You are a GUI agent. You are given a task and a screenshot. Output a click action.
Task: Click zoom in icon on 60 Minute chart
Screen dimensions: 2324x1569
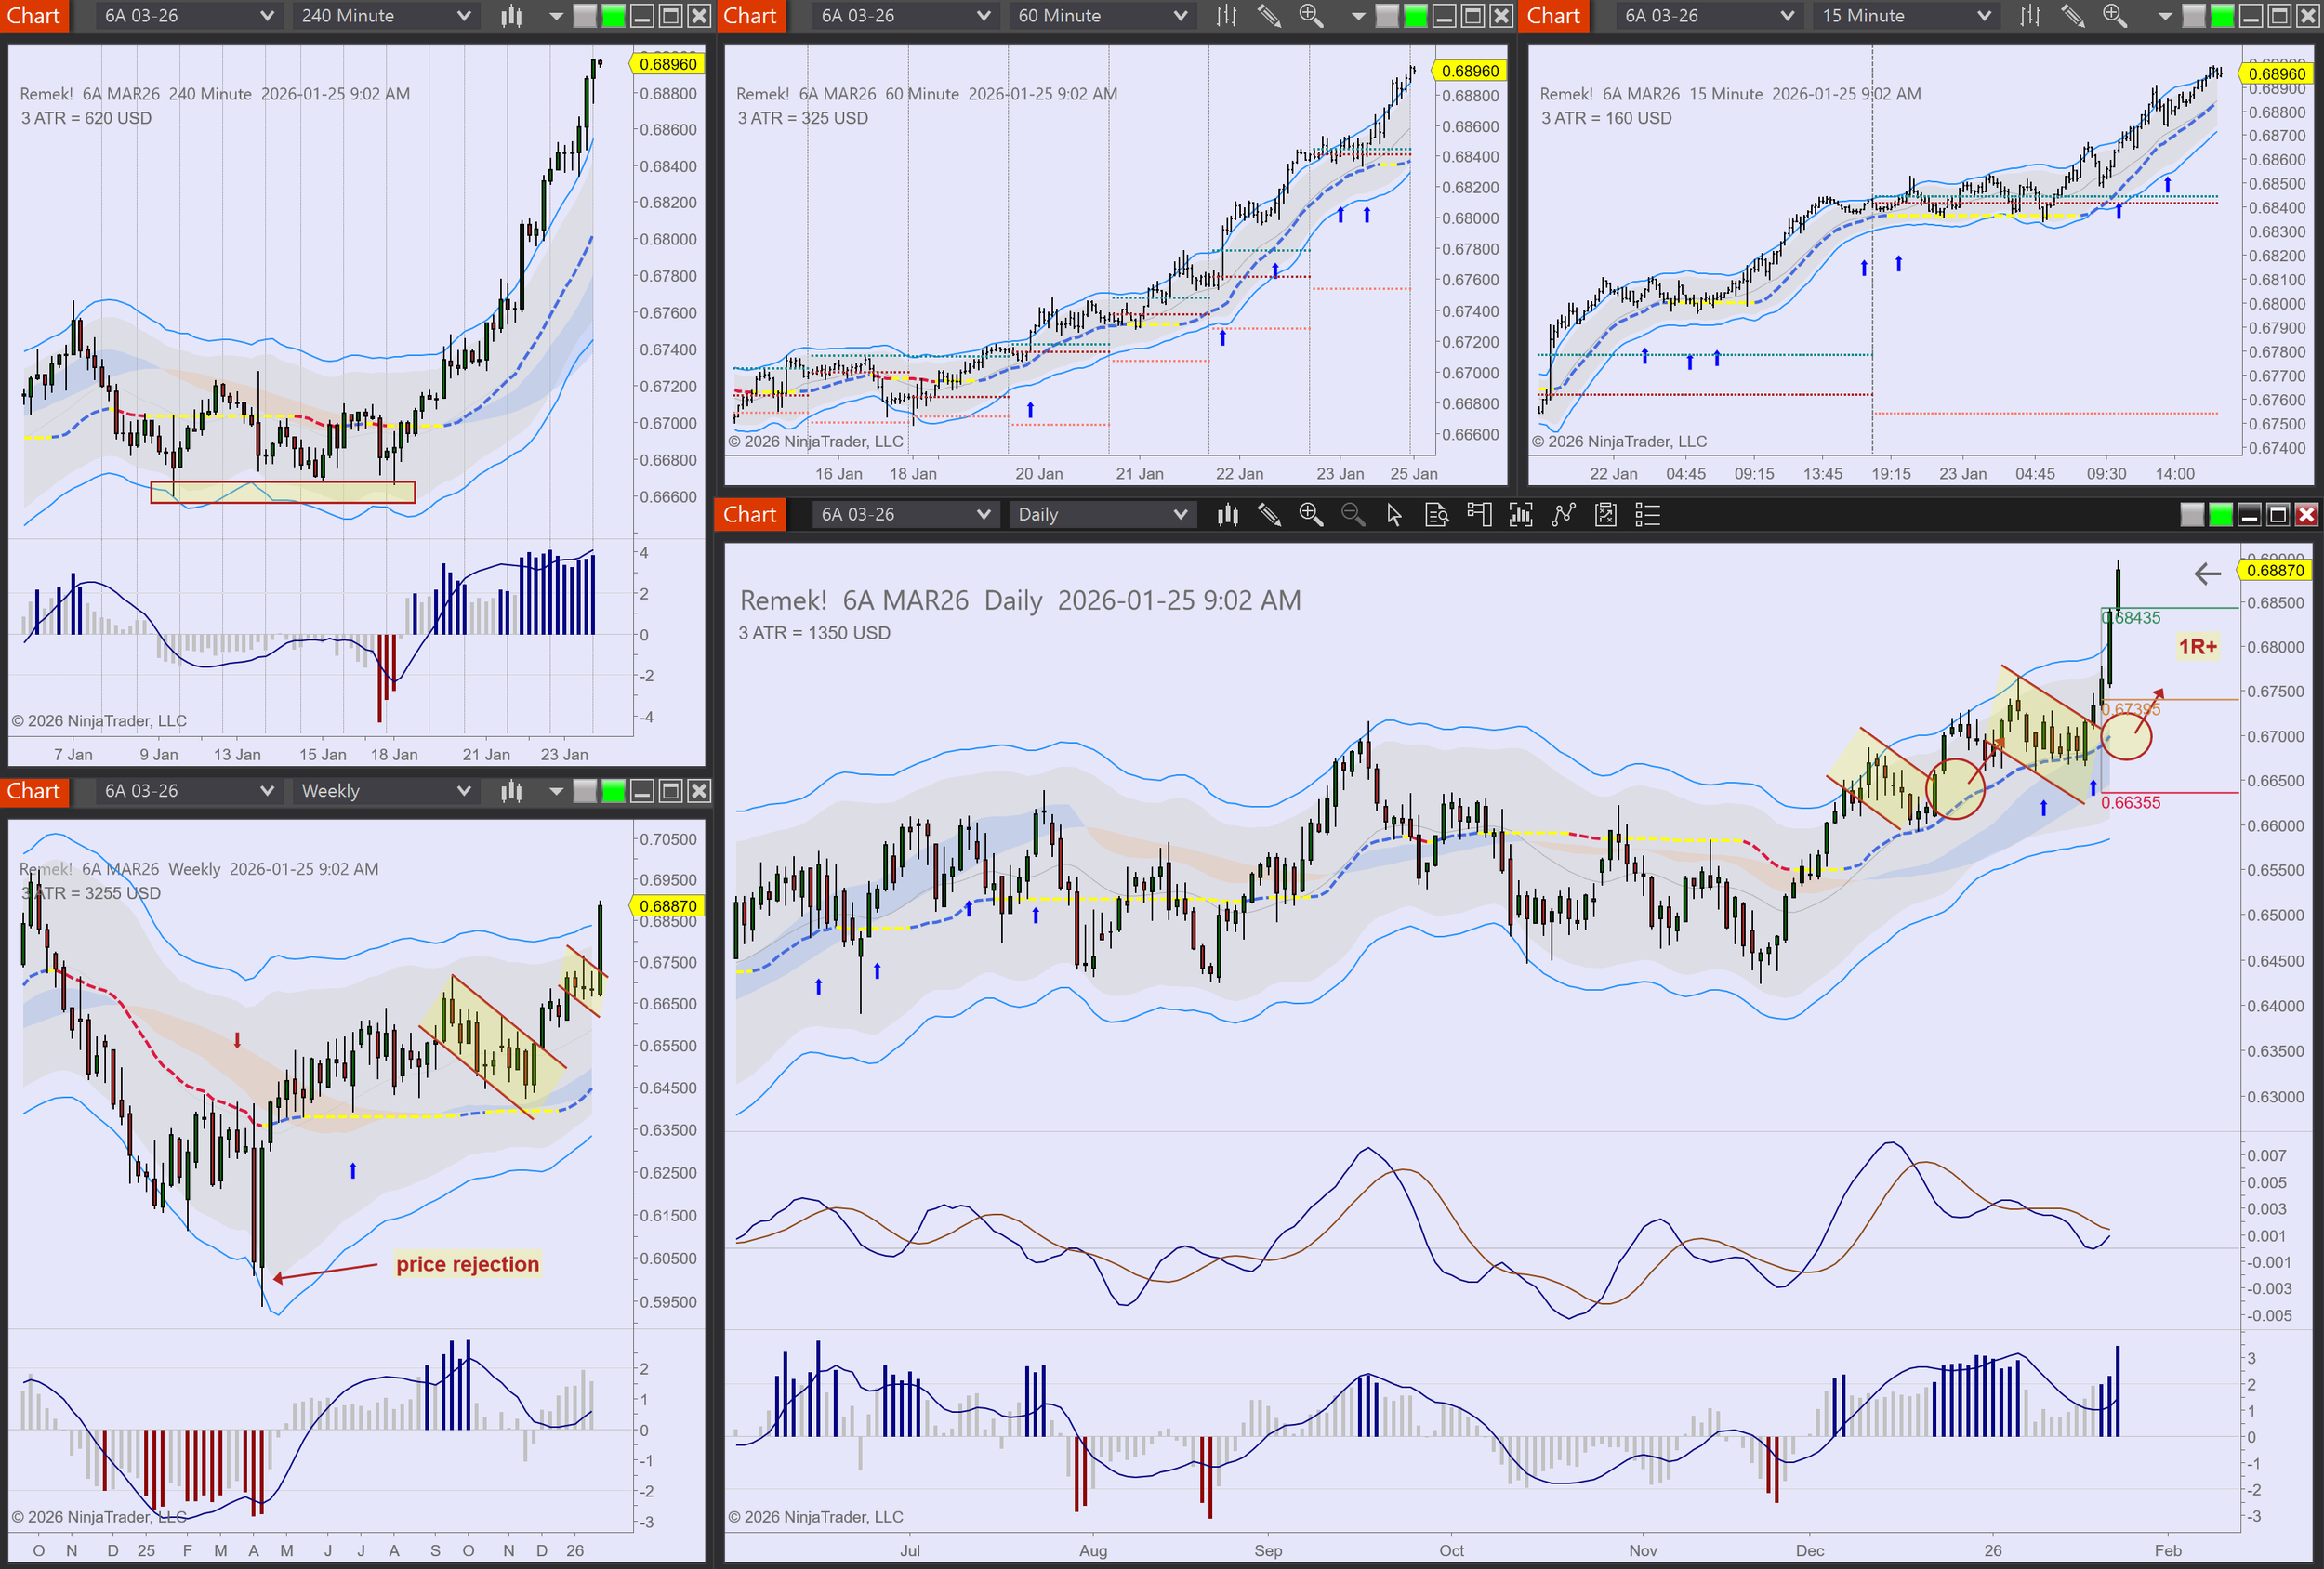(x=1310, y=16)
